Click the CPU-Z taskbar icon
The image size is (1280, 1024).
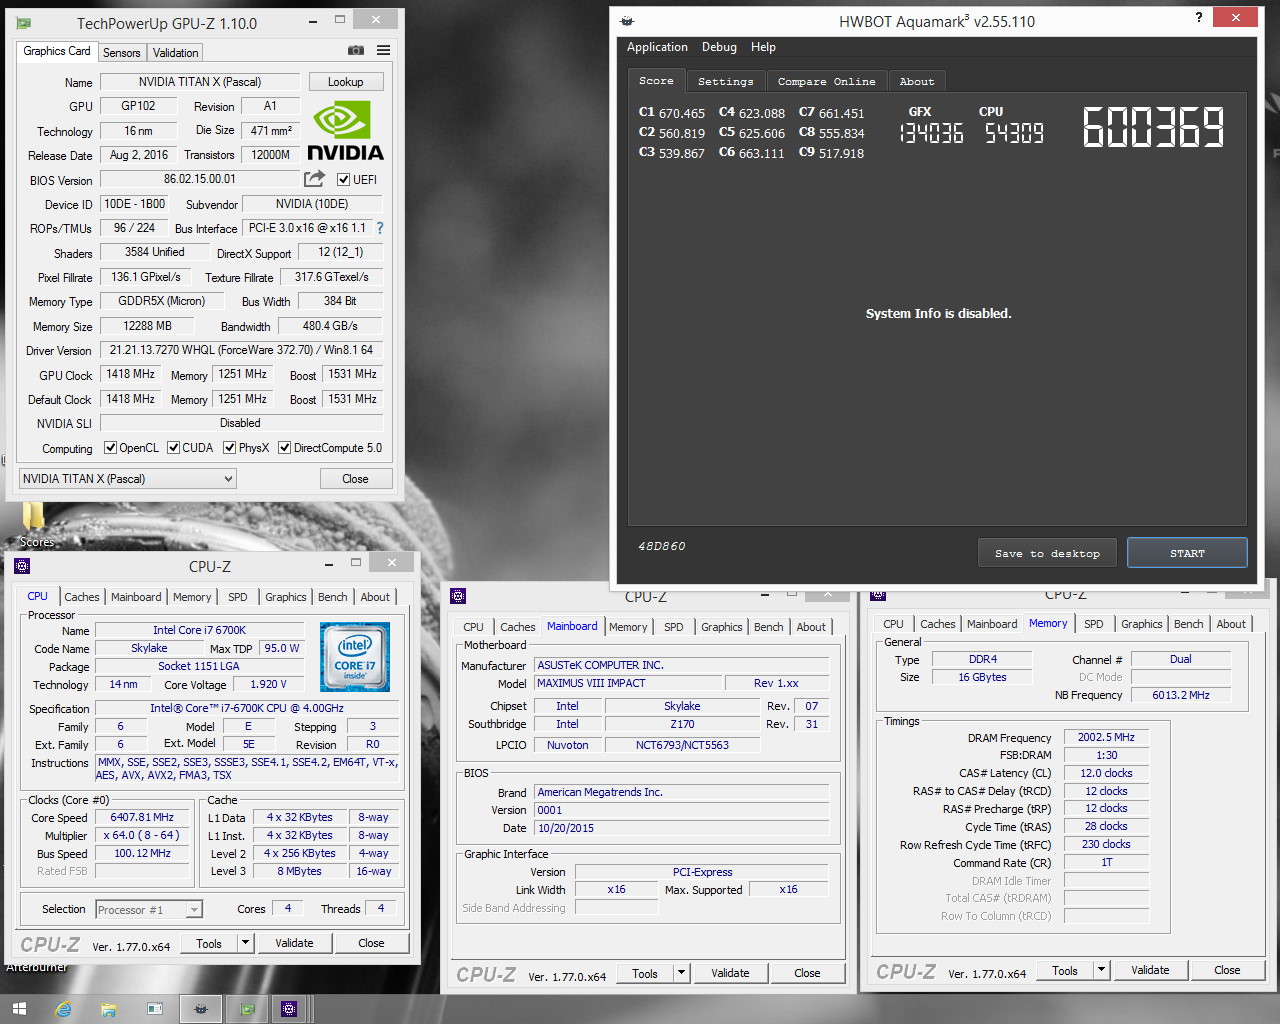pyautogui.click(x=289, y=1009)
